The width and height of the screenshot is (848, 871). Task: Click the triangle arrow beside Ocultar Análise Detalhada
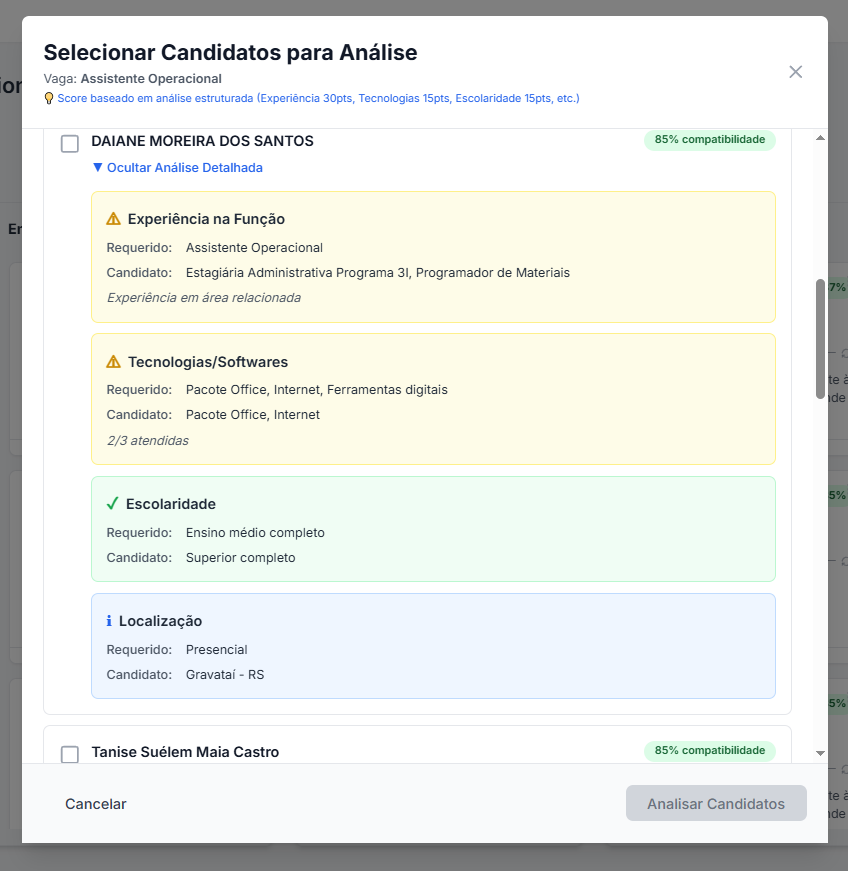pos(97,168)
